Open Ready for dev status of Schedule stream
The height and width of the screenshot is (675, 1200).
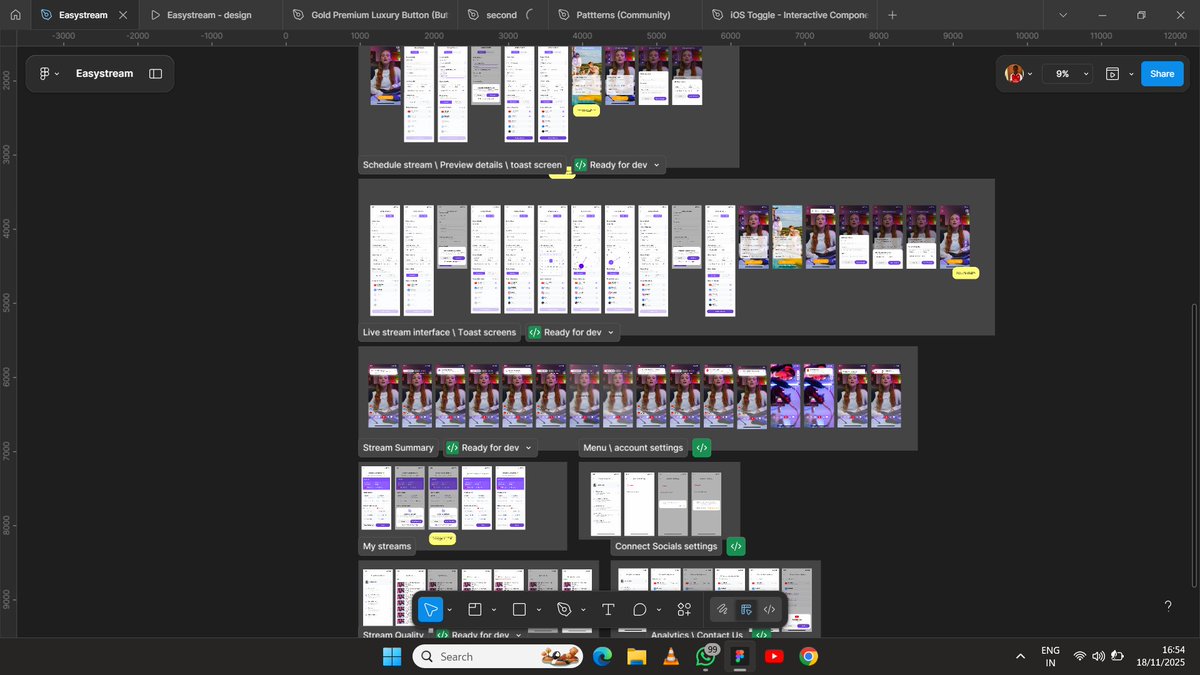617,165
